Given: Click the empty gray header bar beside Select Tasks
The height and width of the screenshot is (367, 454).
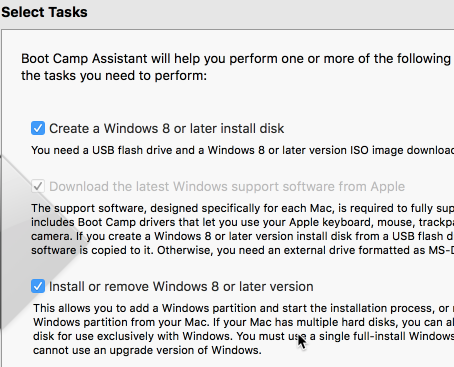Looking at the screenshot, I should [270, 13].
